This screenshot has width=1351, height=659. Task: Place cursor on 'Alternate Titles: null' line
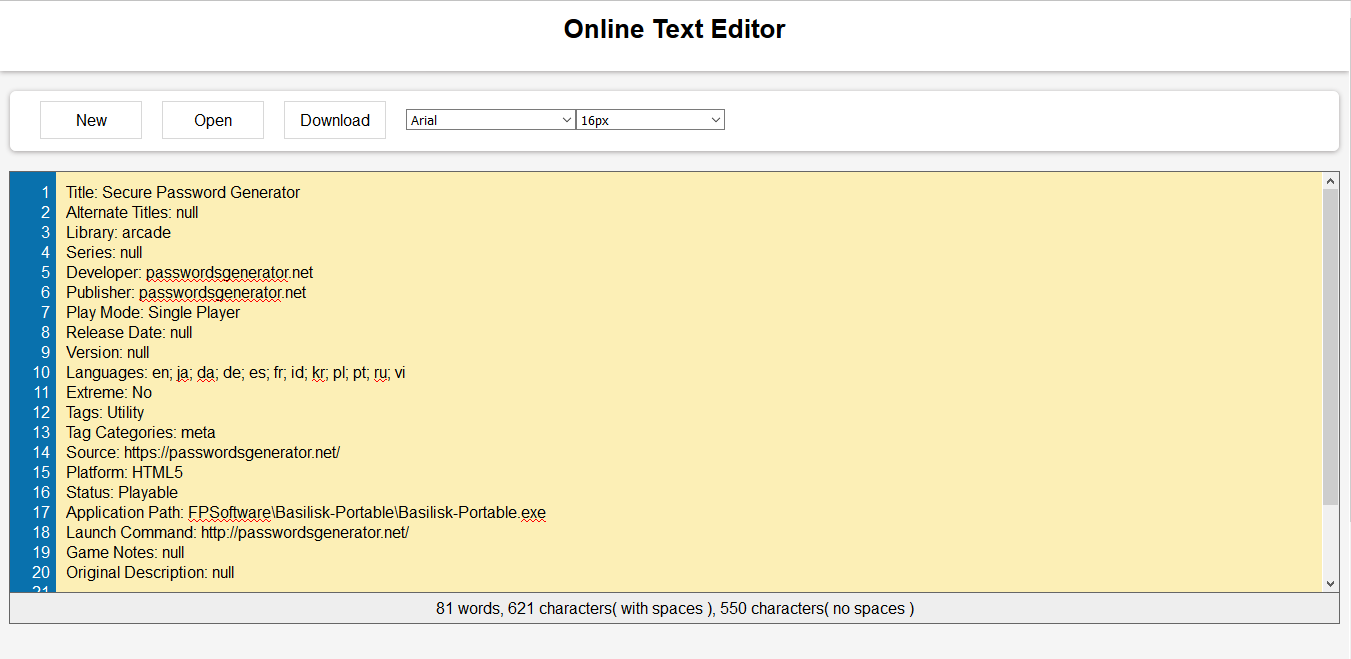tap(132, 212)
